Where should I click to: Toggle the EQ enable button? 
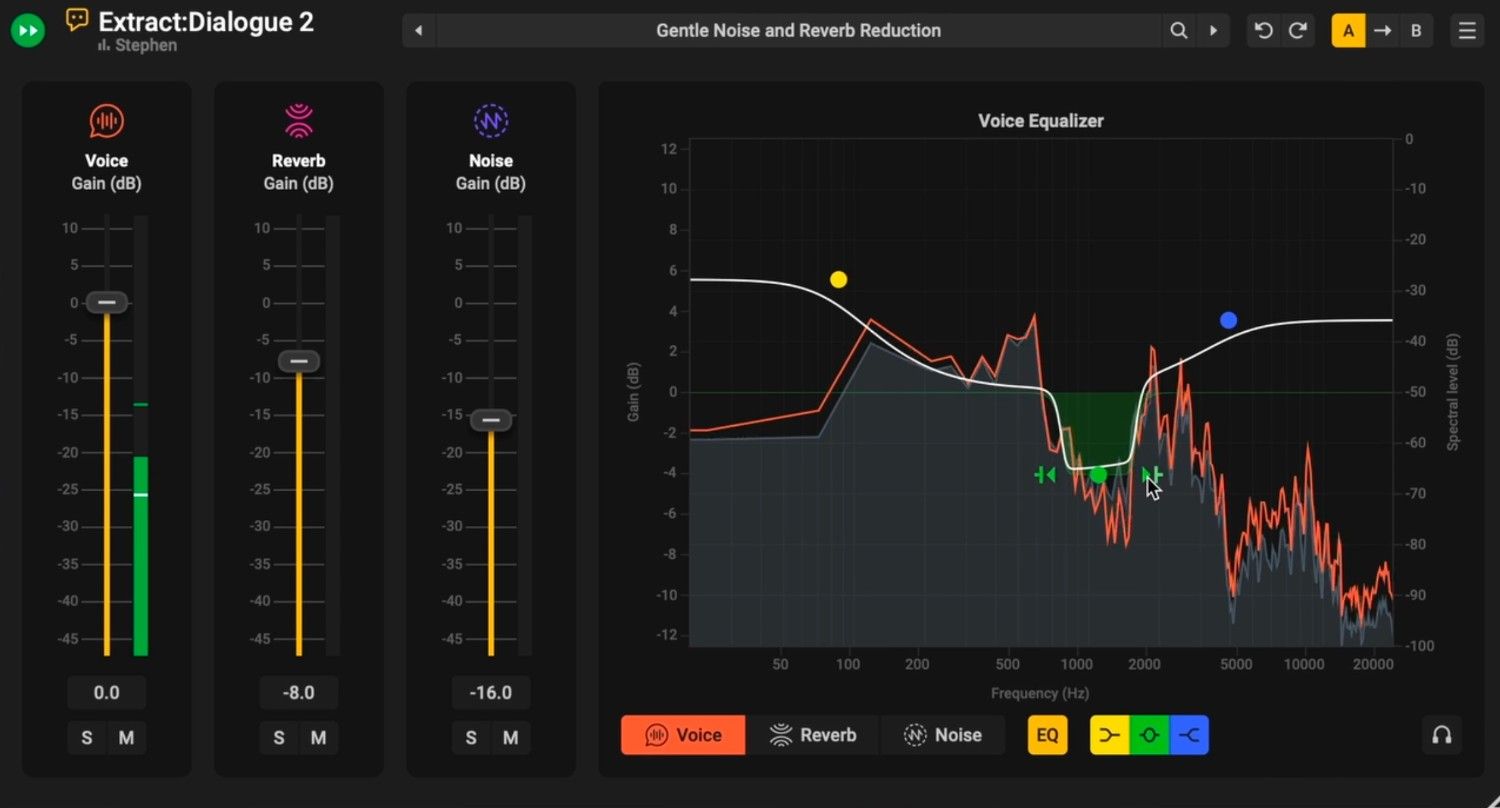click(1047, 735)
